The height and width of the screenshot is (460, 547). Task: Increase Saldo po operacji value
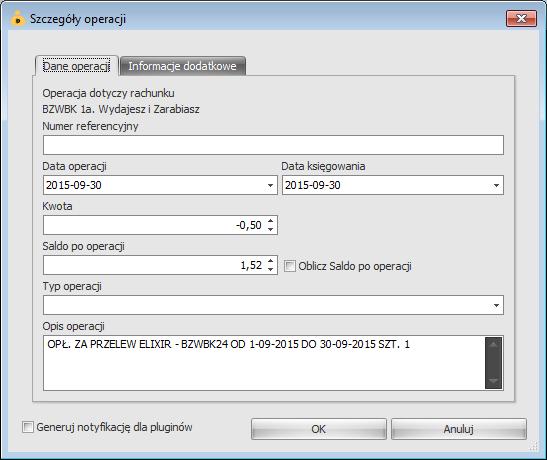tap(271, 261)
